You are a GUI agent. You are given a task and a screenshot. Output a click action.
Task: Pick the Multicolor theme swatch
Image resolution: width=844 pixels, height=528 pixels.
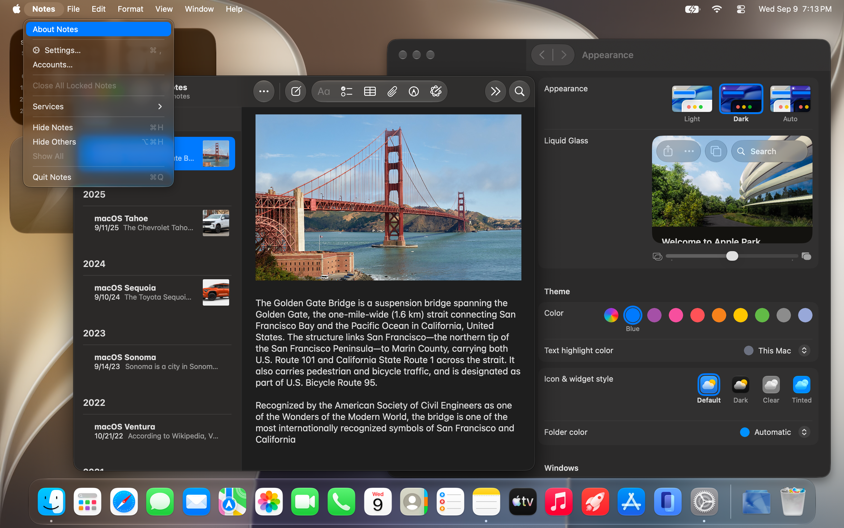pyautogui.click(x=611, y=315)
